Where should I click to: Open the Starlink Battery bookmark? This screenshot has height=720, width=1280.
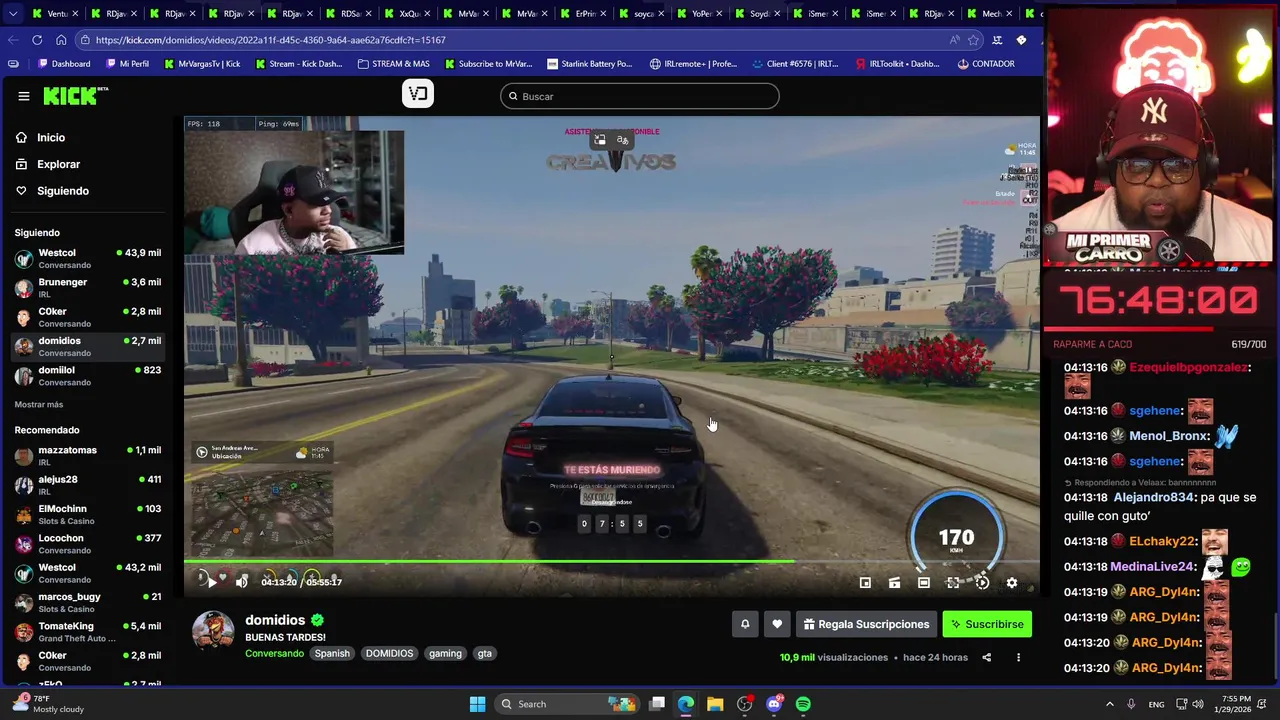[590, 64]
